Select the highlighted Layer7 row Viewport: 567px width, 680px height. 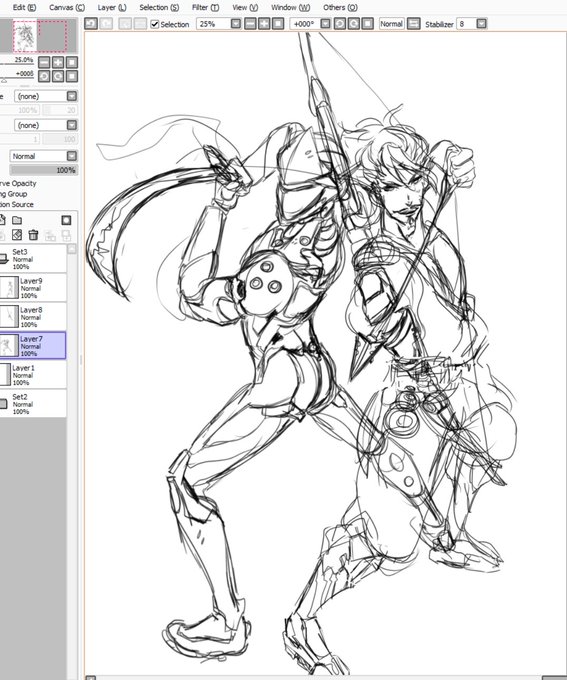point(33,346)
